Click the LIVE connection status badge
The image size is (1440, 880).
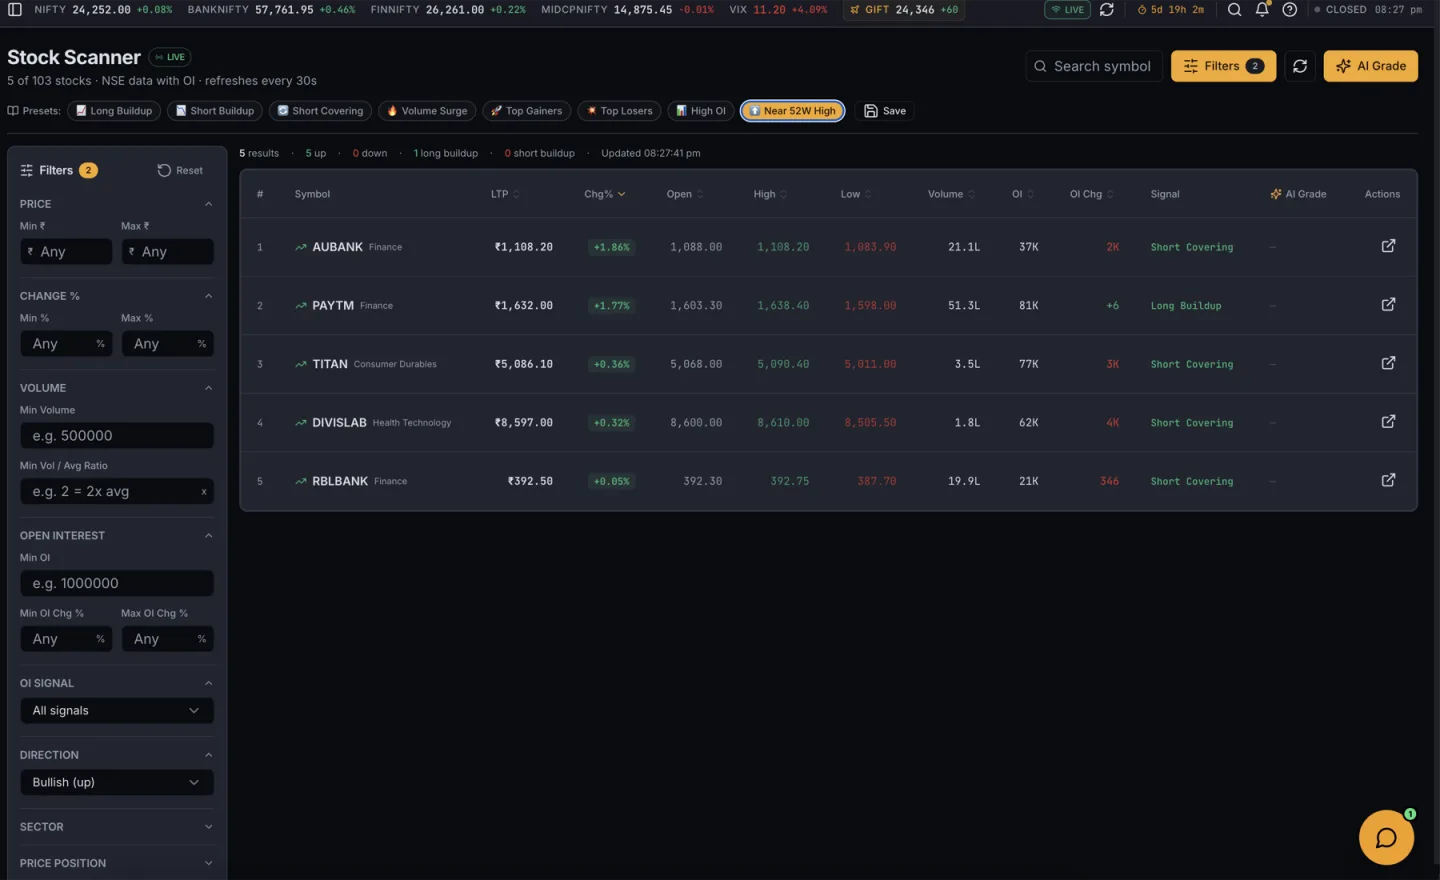tap(1067, 10)
